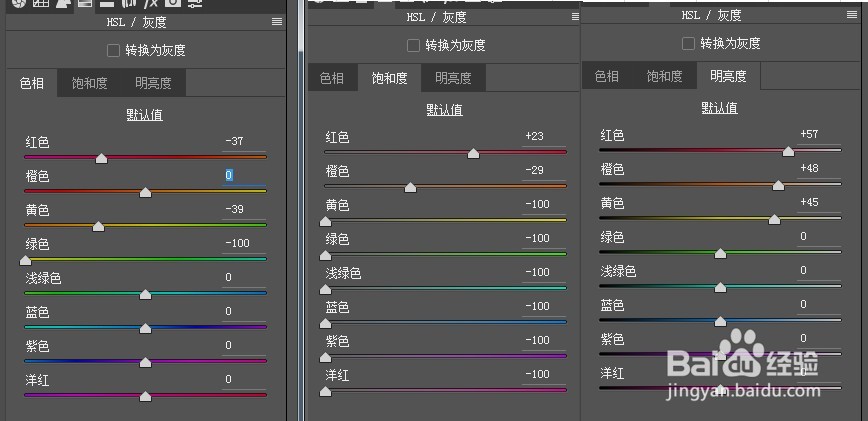The image size is (868, 421).
Task: Open the Presets sliders icon in left panel
Action: point(194,3)
